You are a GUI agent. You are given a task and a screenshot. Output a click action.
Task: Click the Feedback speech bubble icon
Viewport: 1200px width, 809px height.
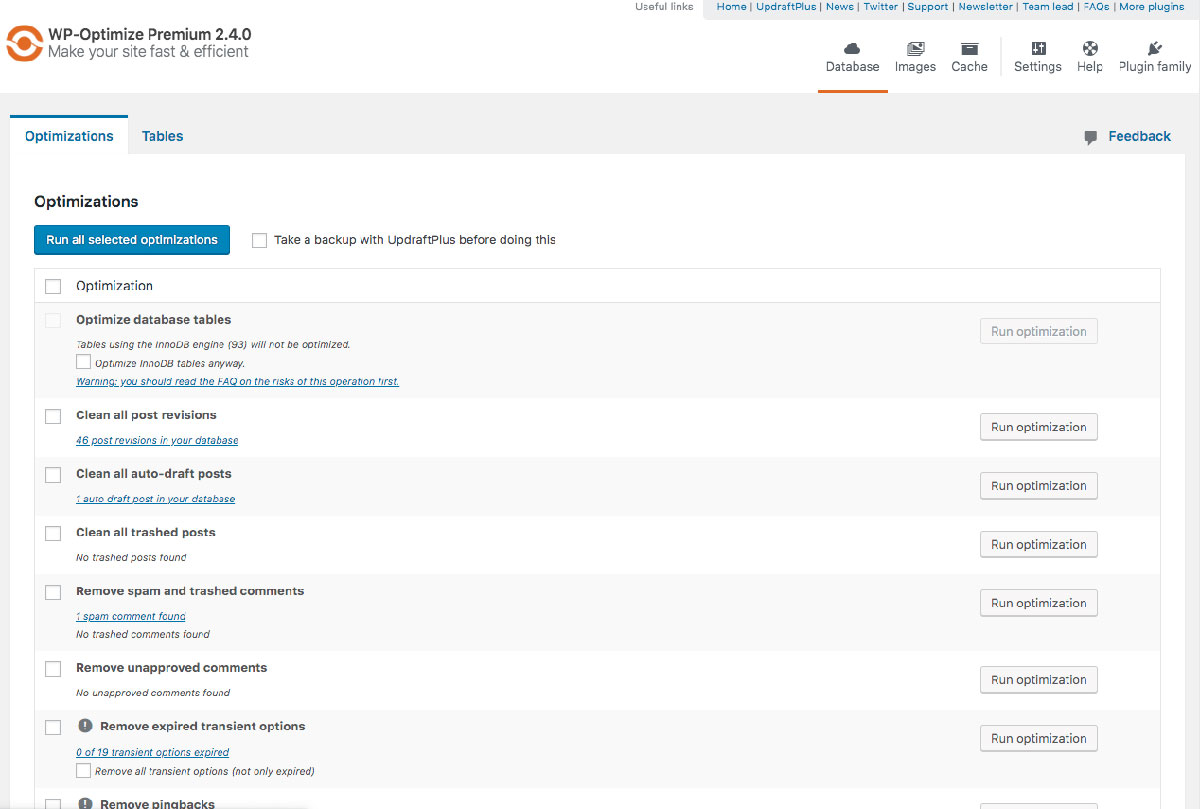pos(1091,137)
